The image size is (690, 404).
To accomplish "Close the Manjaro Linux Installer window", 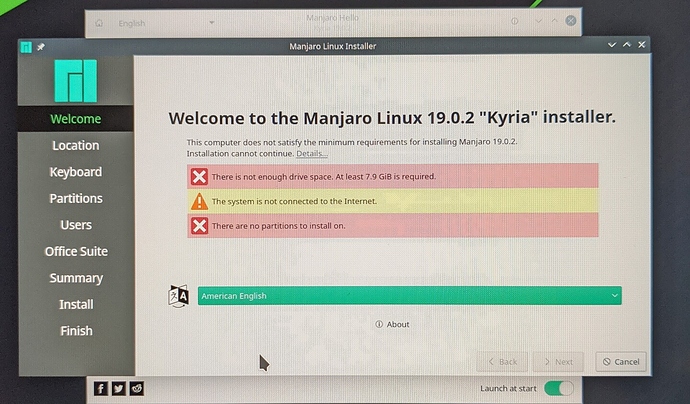I will (642, 45).
